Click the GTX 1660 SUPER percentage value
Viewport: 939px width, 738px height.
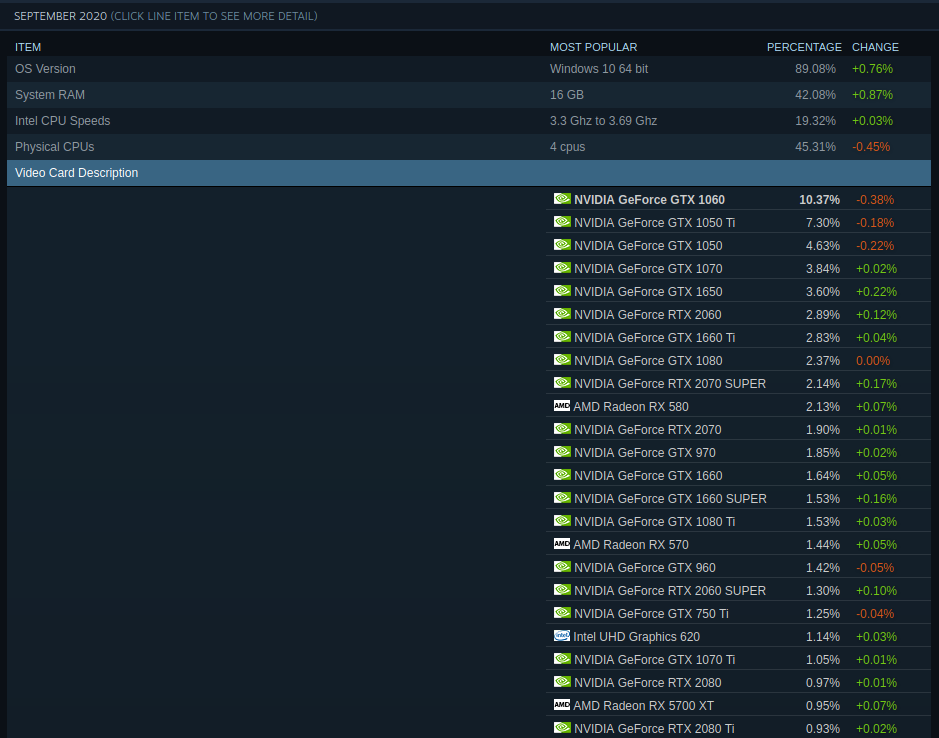pyautogui.click(x=822, y=498)
